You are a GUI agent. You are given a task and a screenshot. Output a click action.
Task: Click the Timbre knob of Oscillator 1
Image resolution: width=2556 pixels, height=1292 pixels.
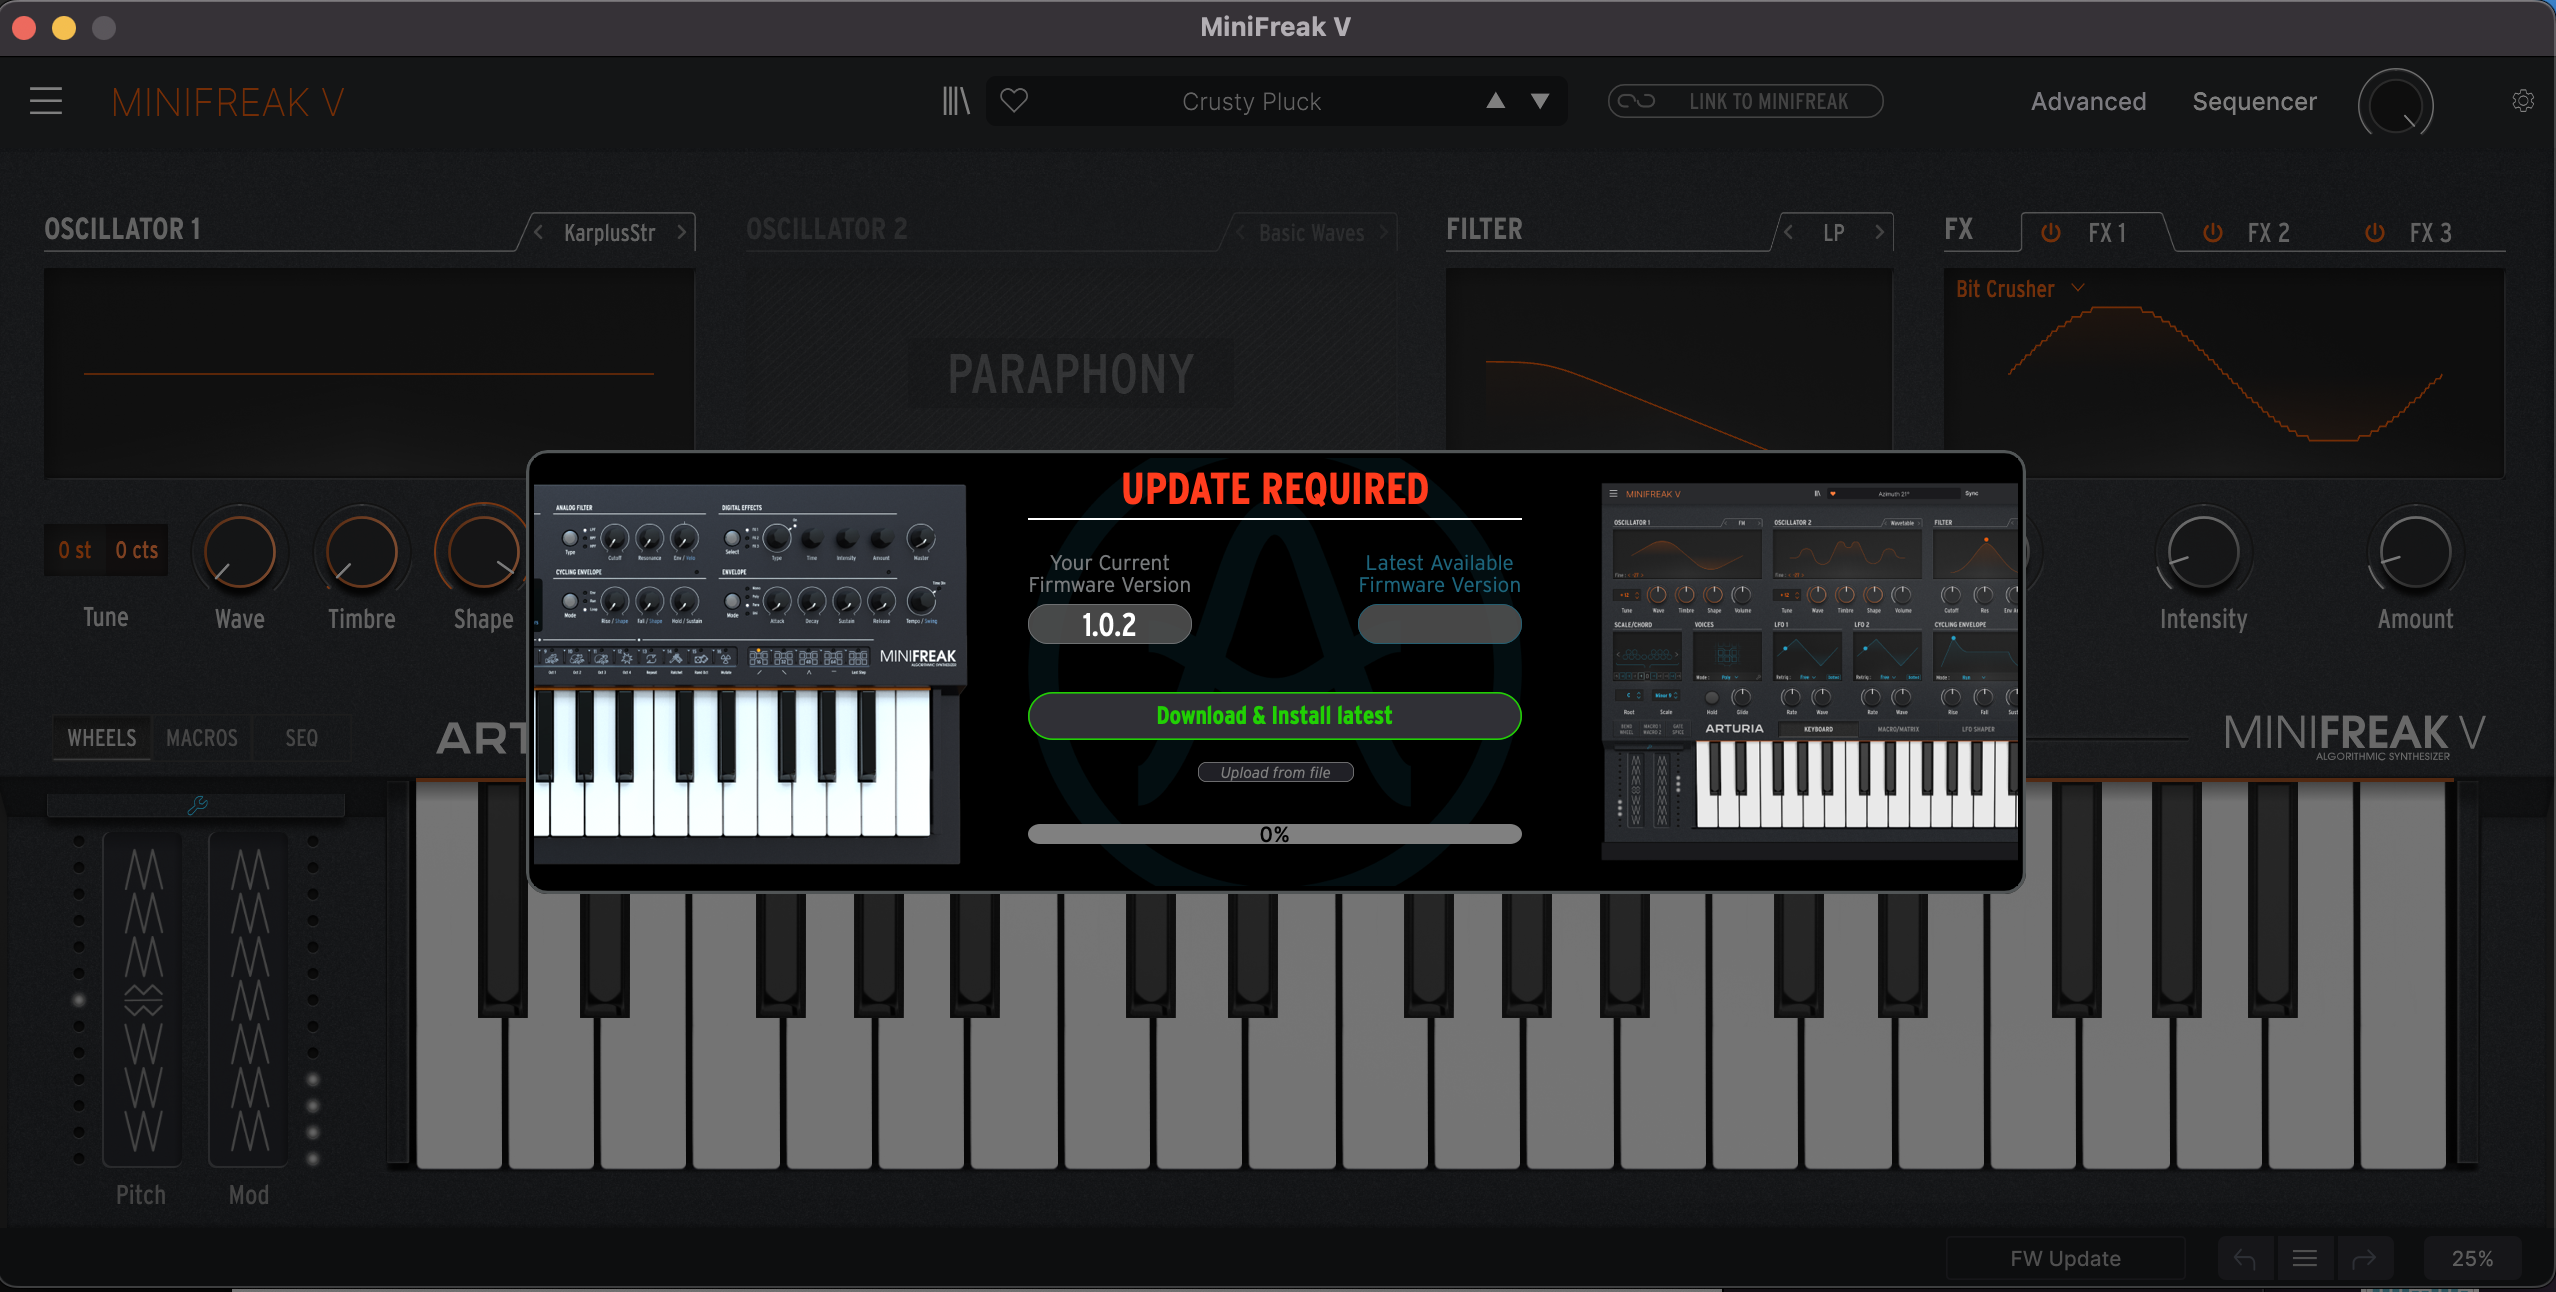(x=361, y=552)
